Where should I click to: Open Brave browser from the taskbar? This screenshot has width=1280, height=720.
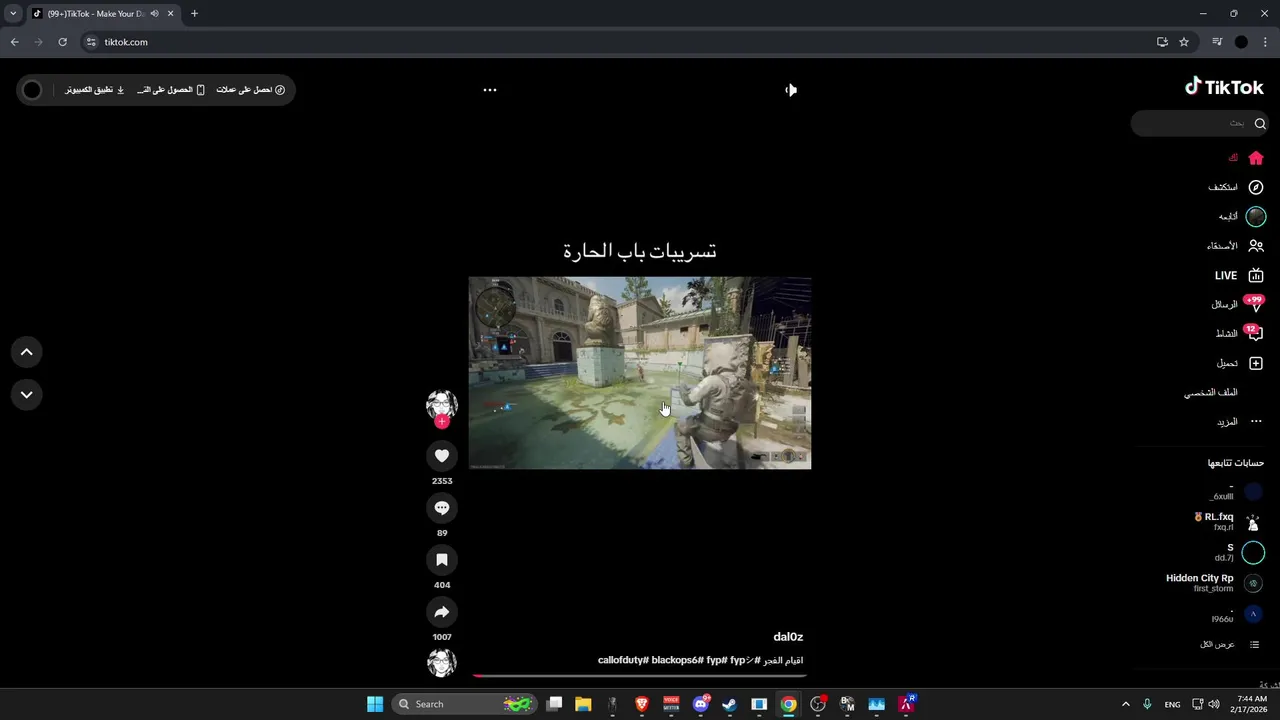tap(642, 704)
